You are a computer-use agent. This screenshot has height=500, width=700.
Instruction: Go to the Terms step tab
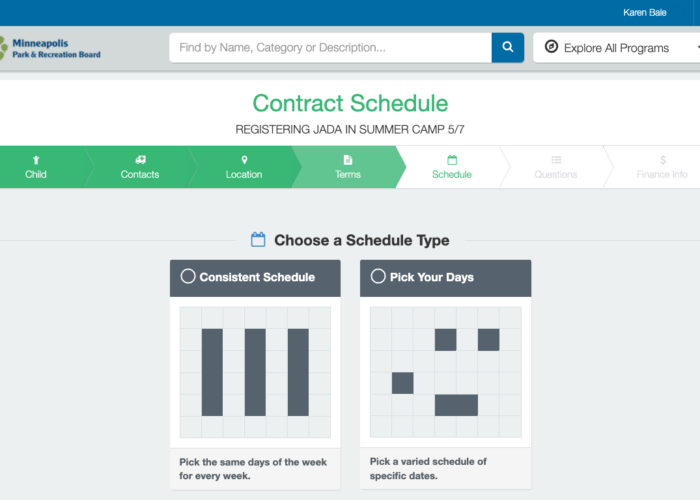pos(348,167)
